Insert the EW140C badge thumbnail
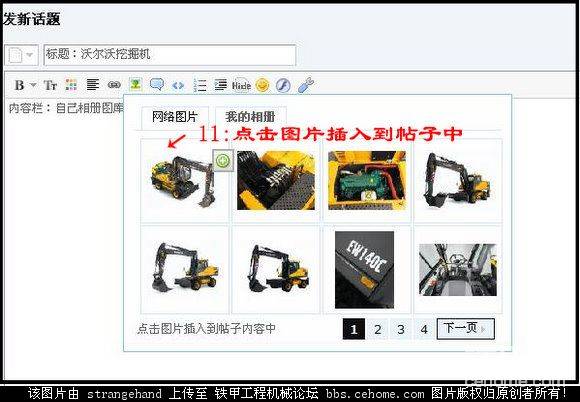 [364, 270]
